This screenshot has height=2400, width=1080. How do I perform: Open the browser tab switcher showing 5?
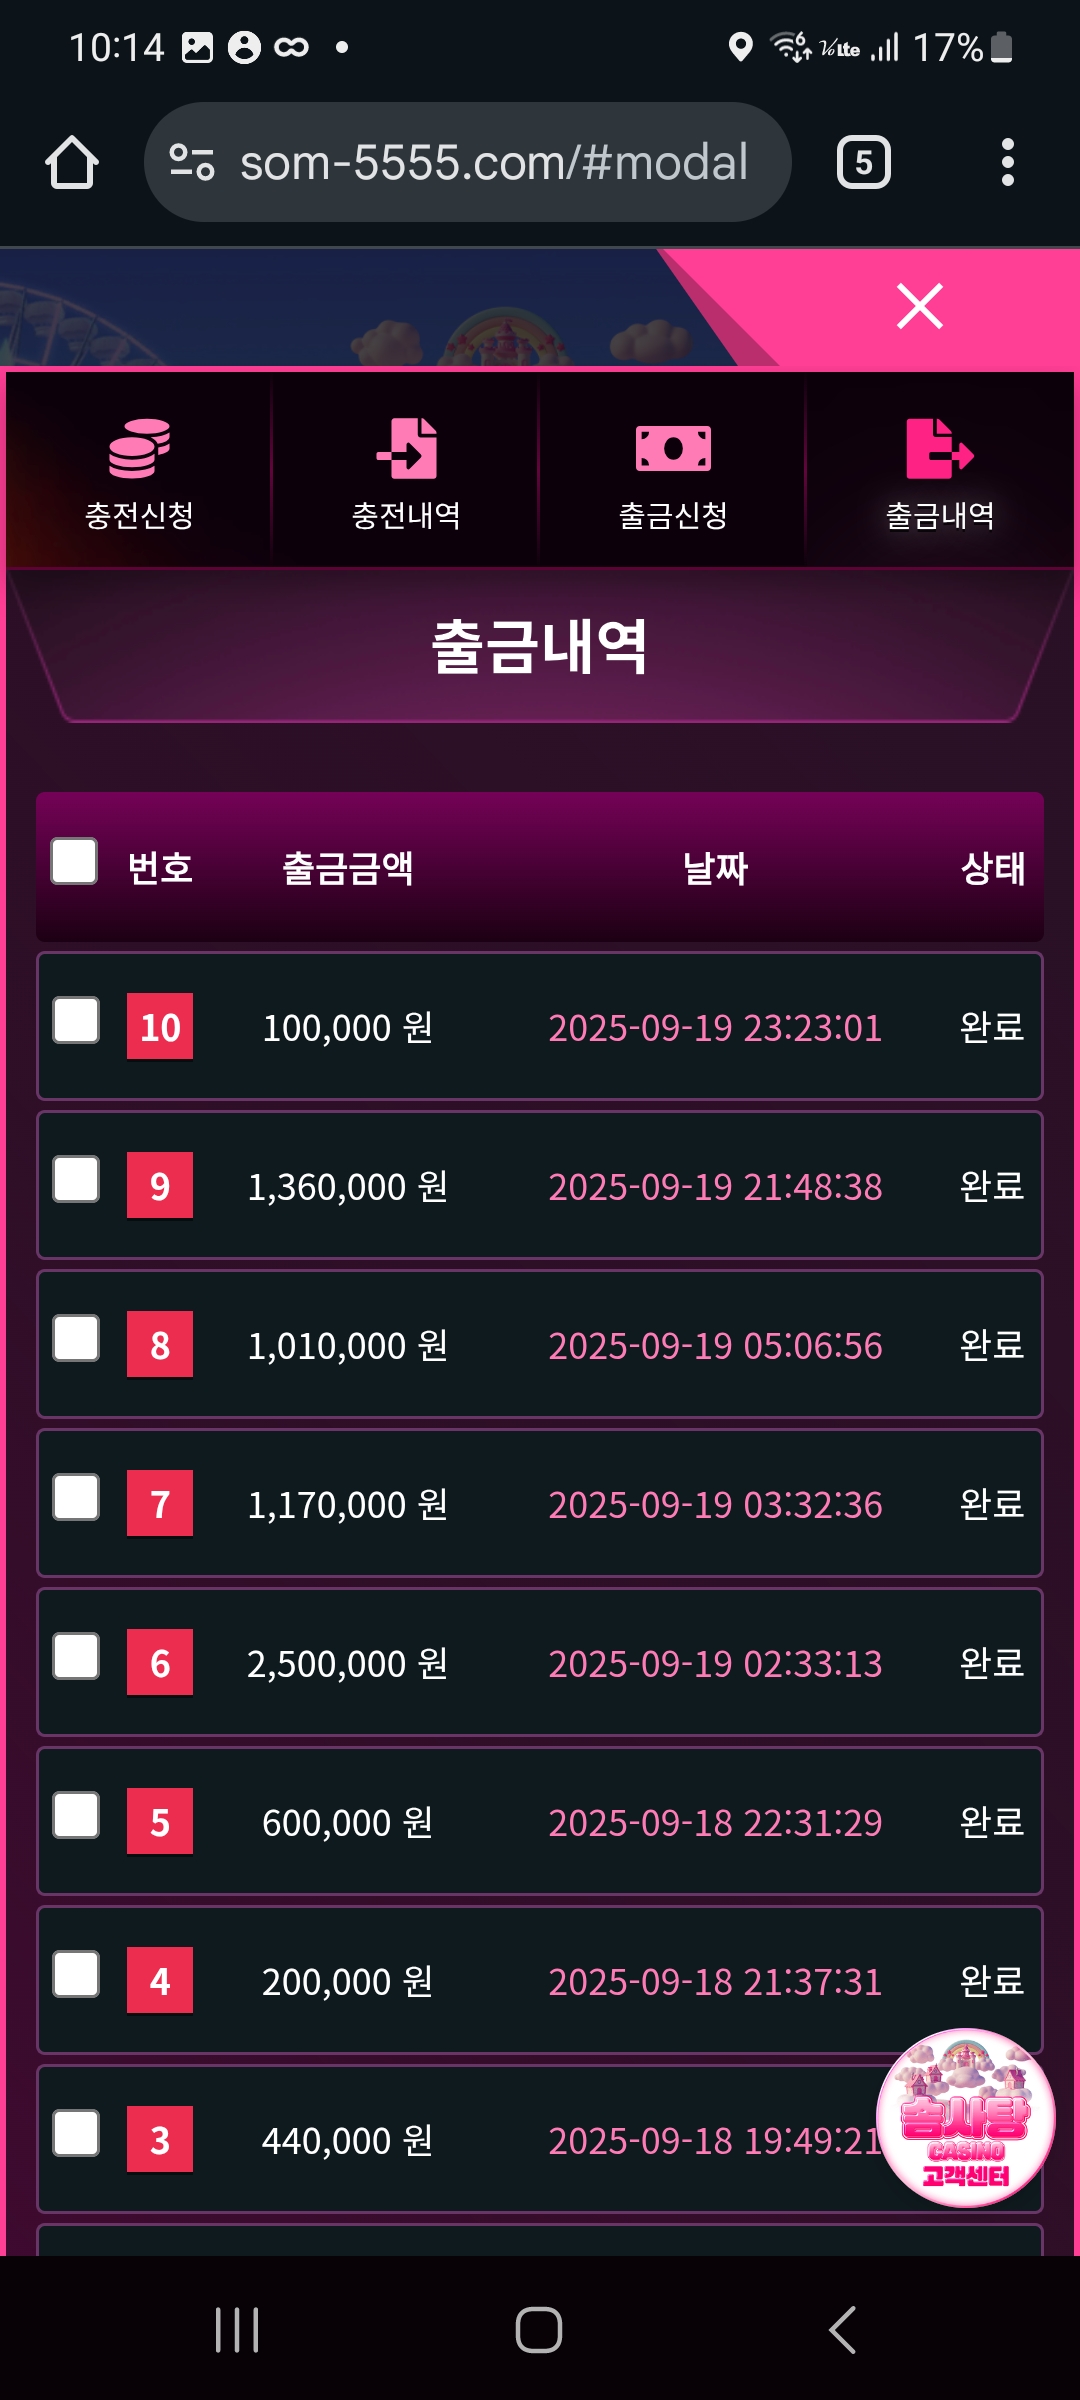[863, 163]
